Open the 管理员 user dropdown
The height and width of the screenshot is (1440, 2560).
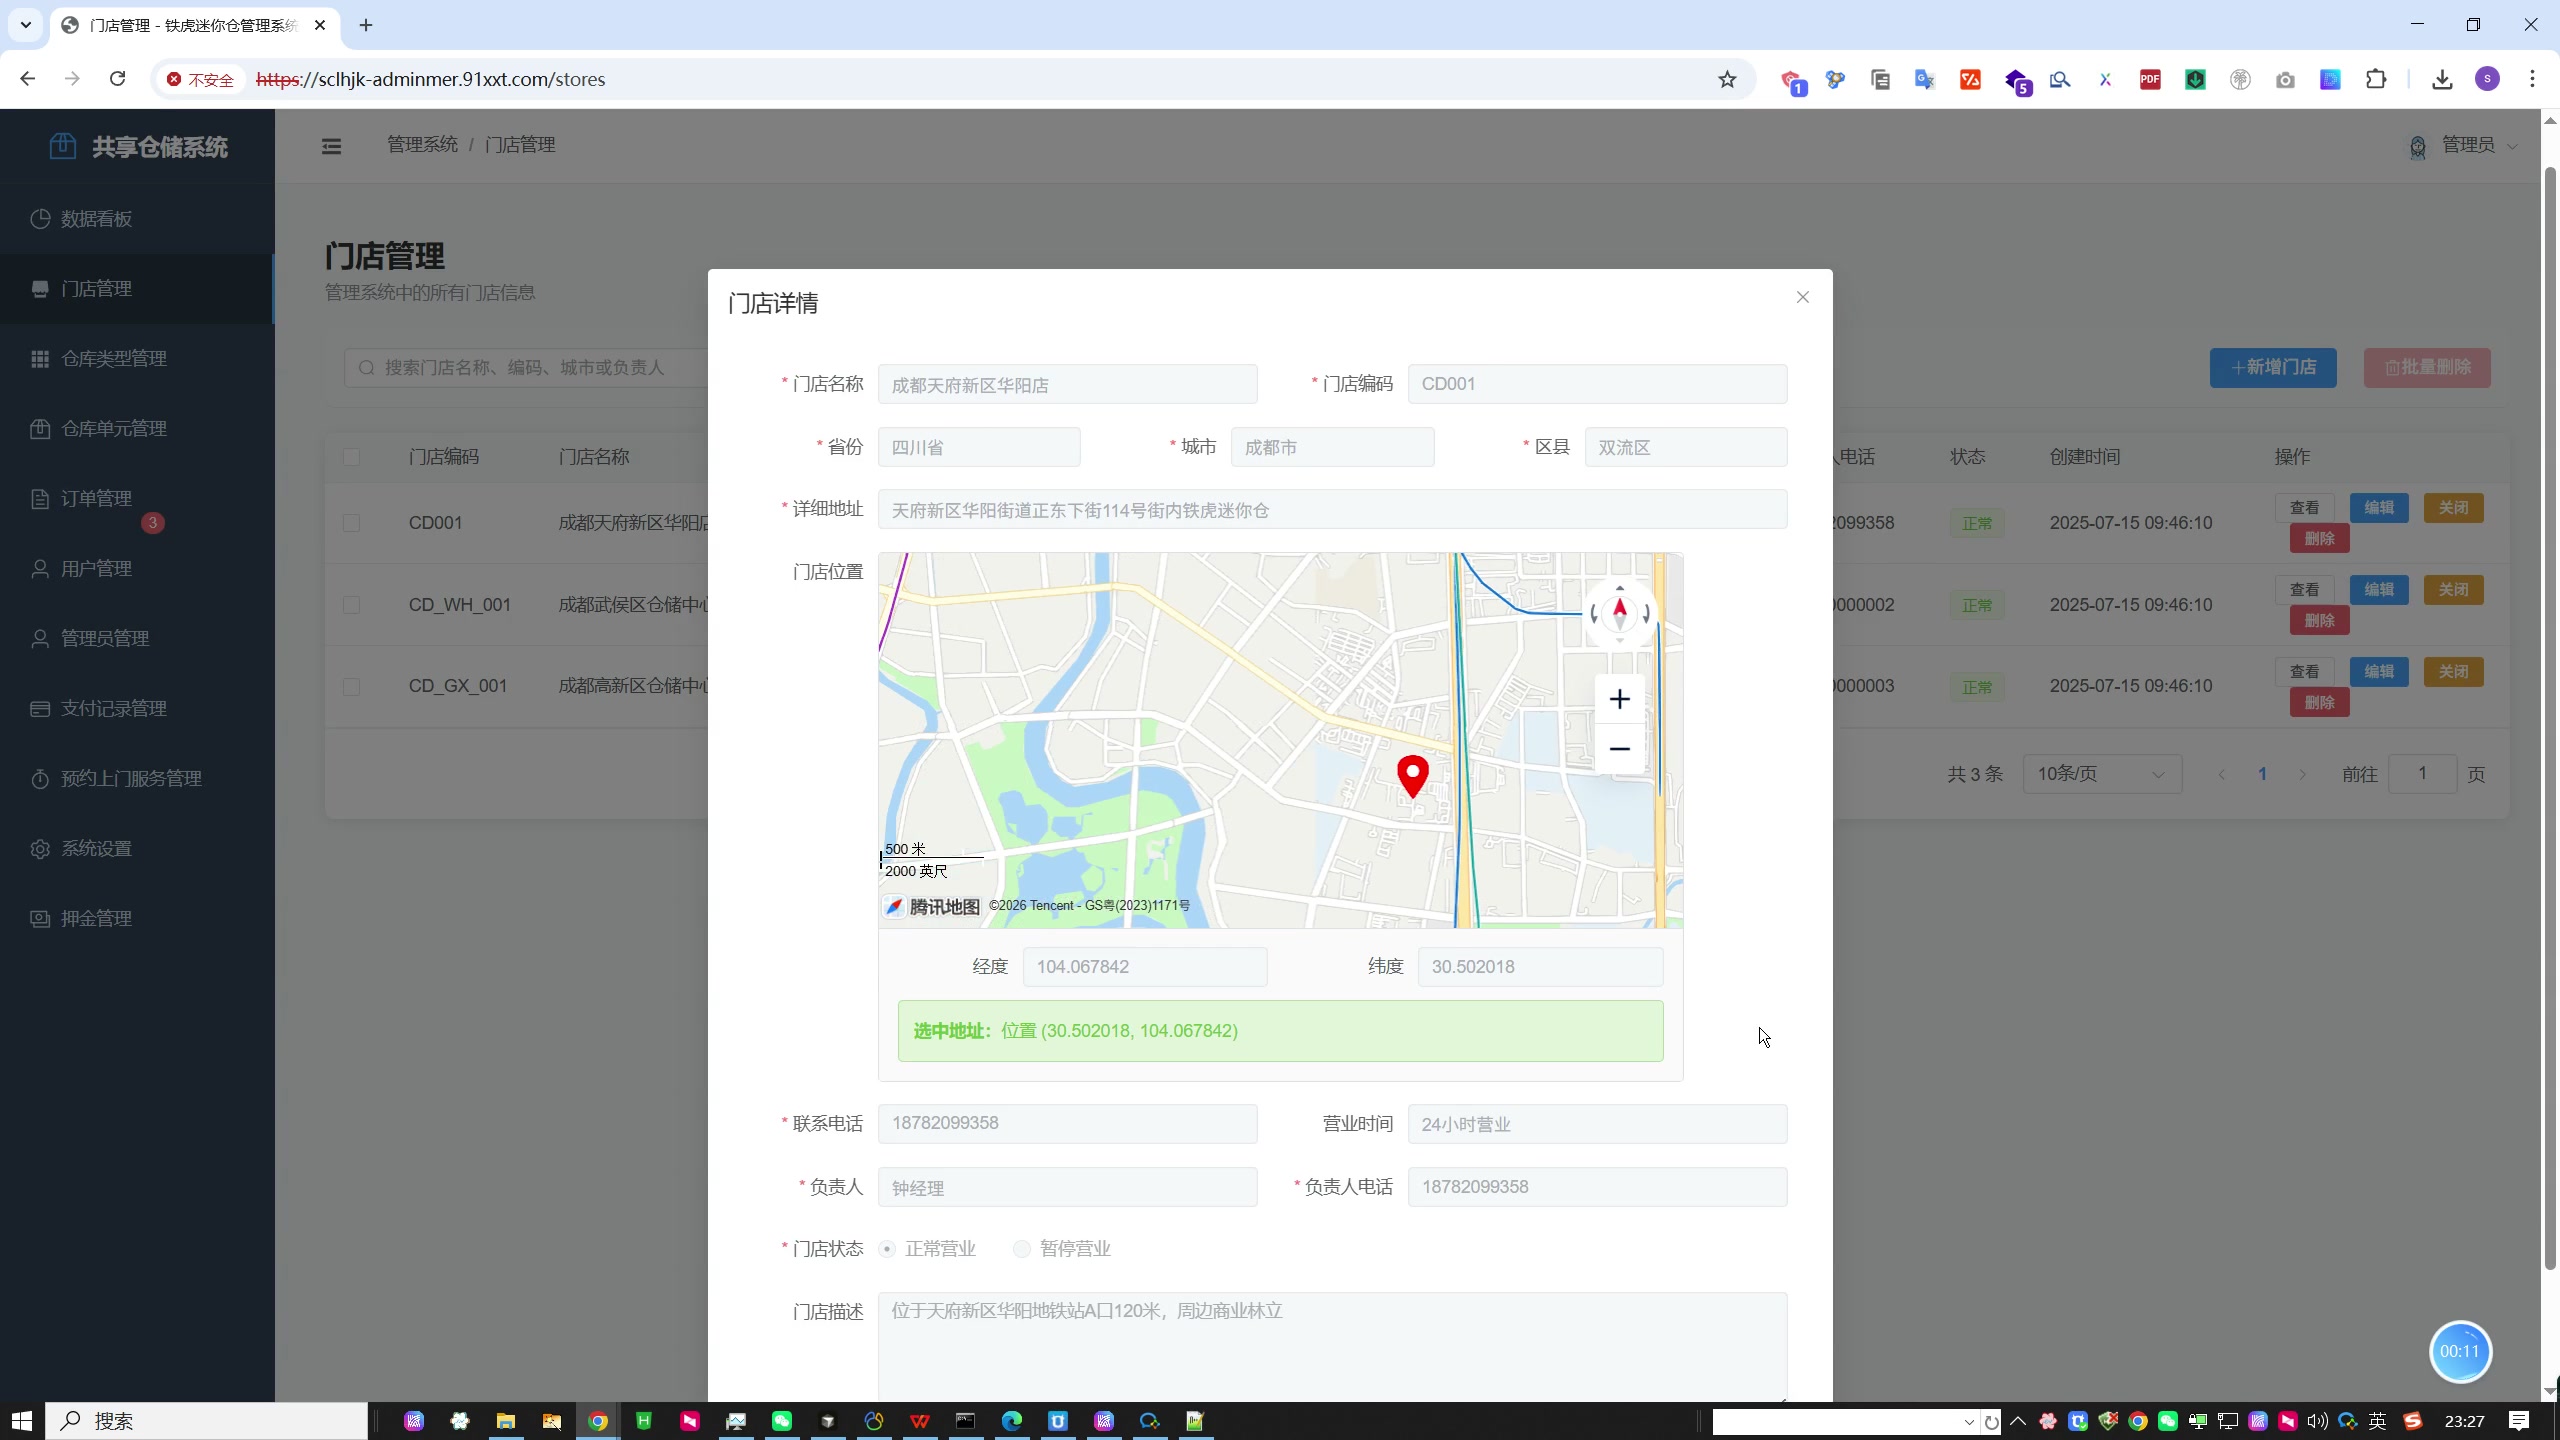coord(2466,146)
